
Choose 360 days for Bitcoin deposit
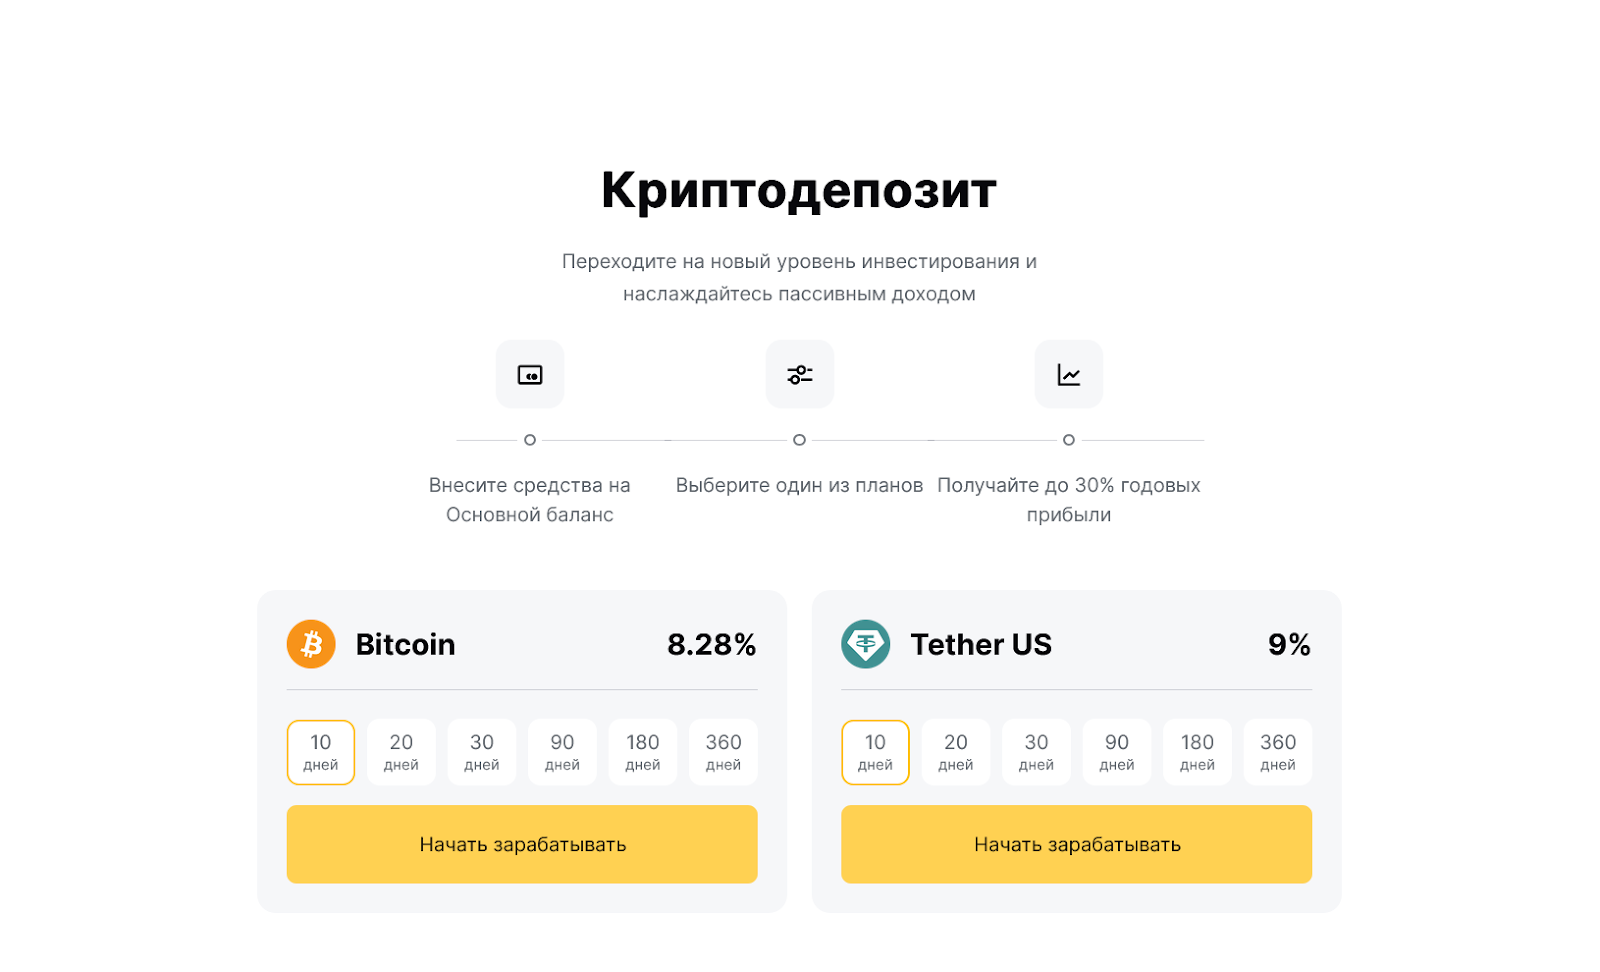pyautogui.click(x=723, y=752)
